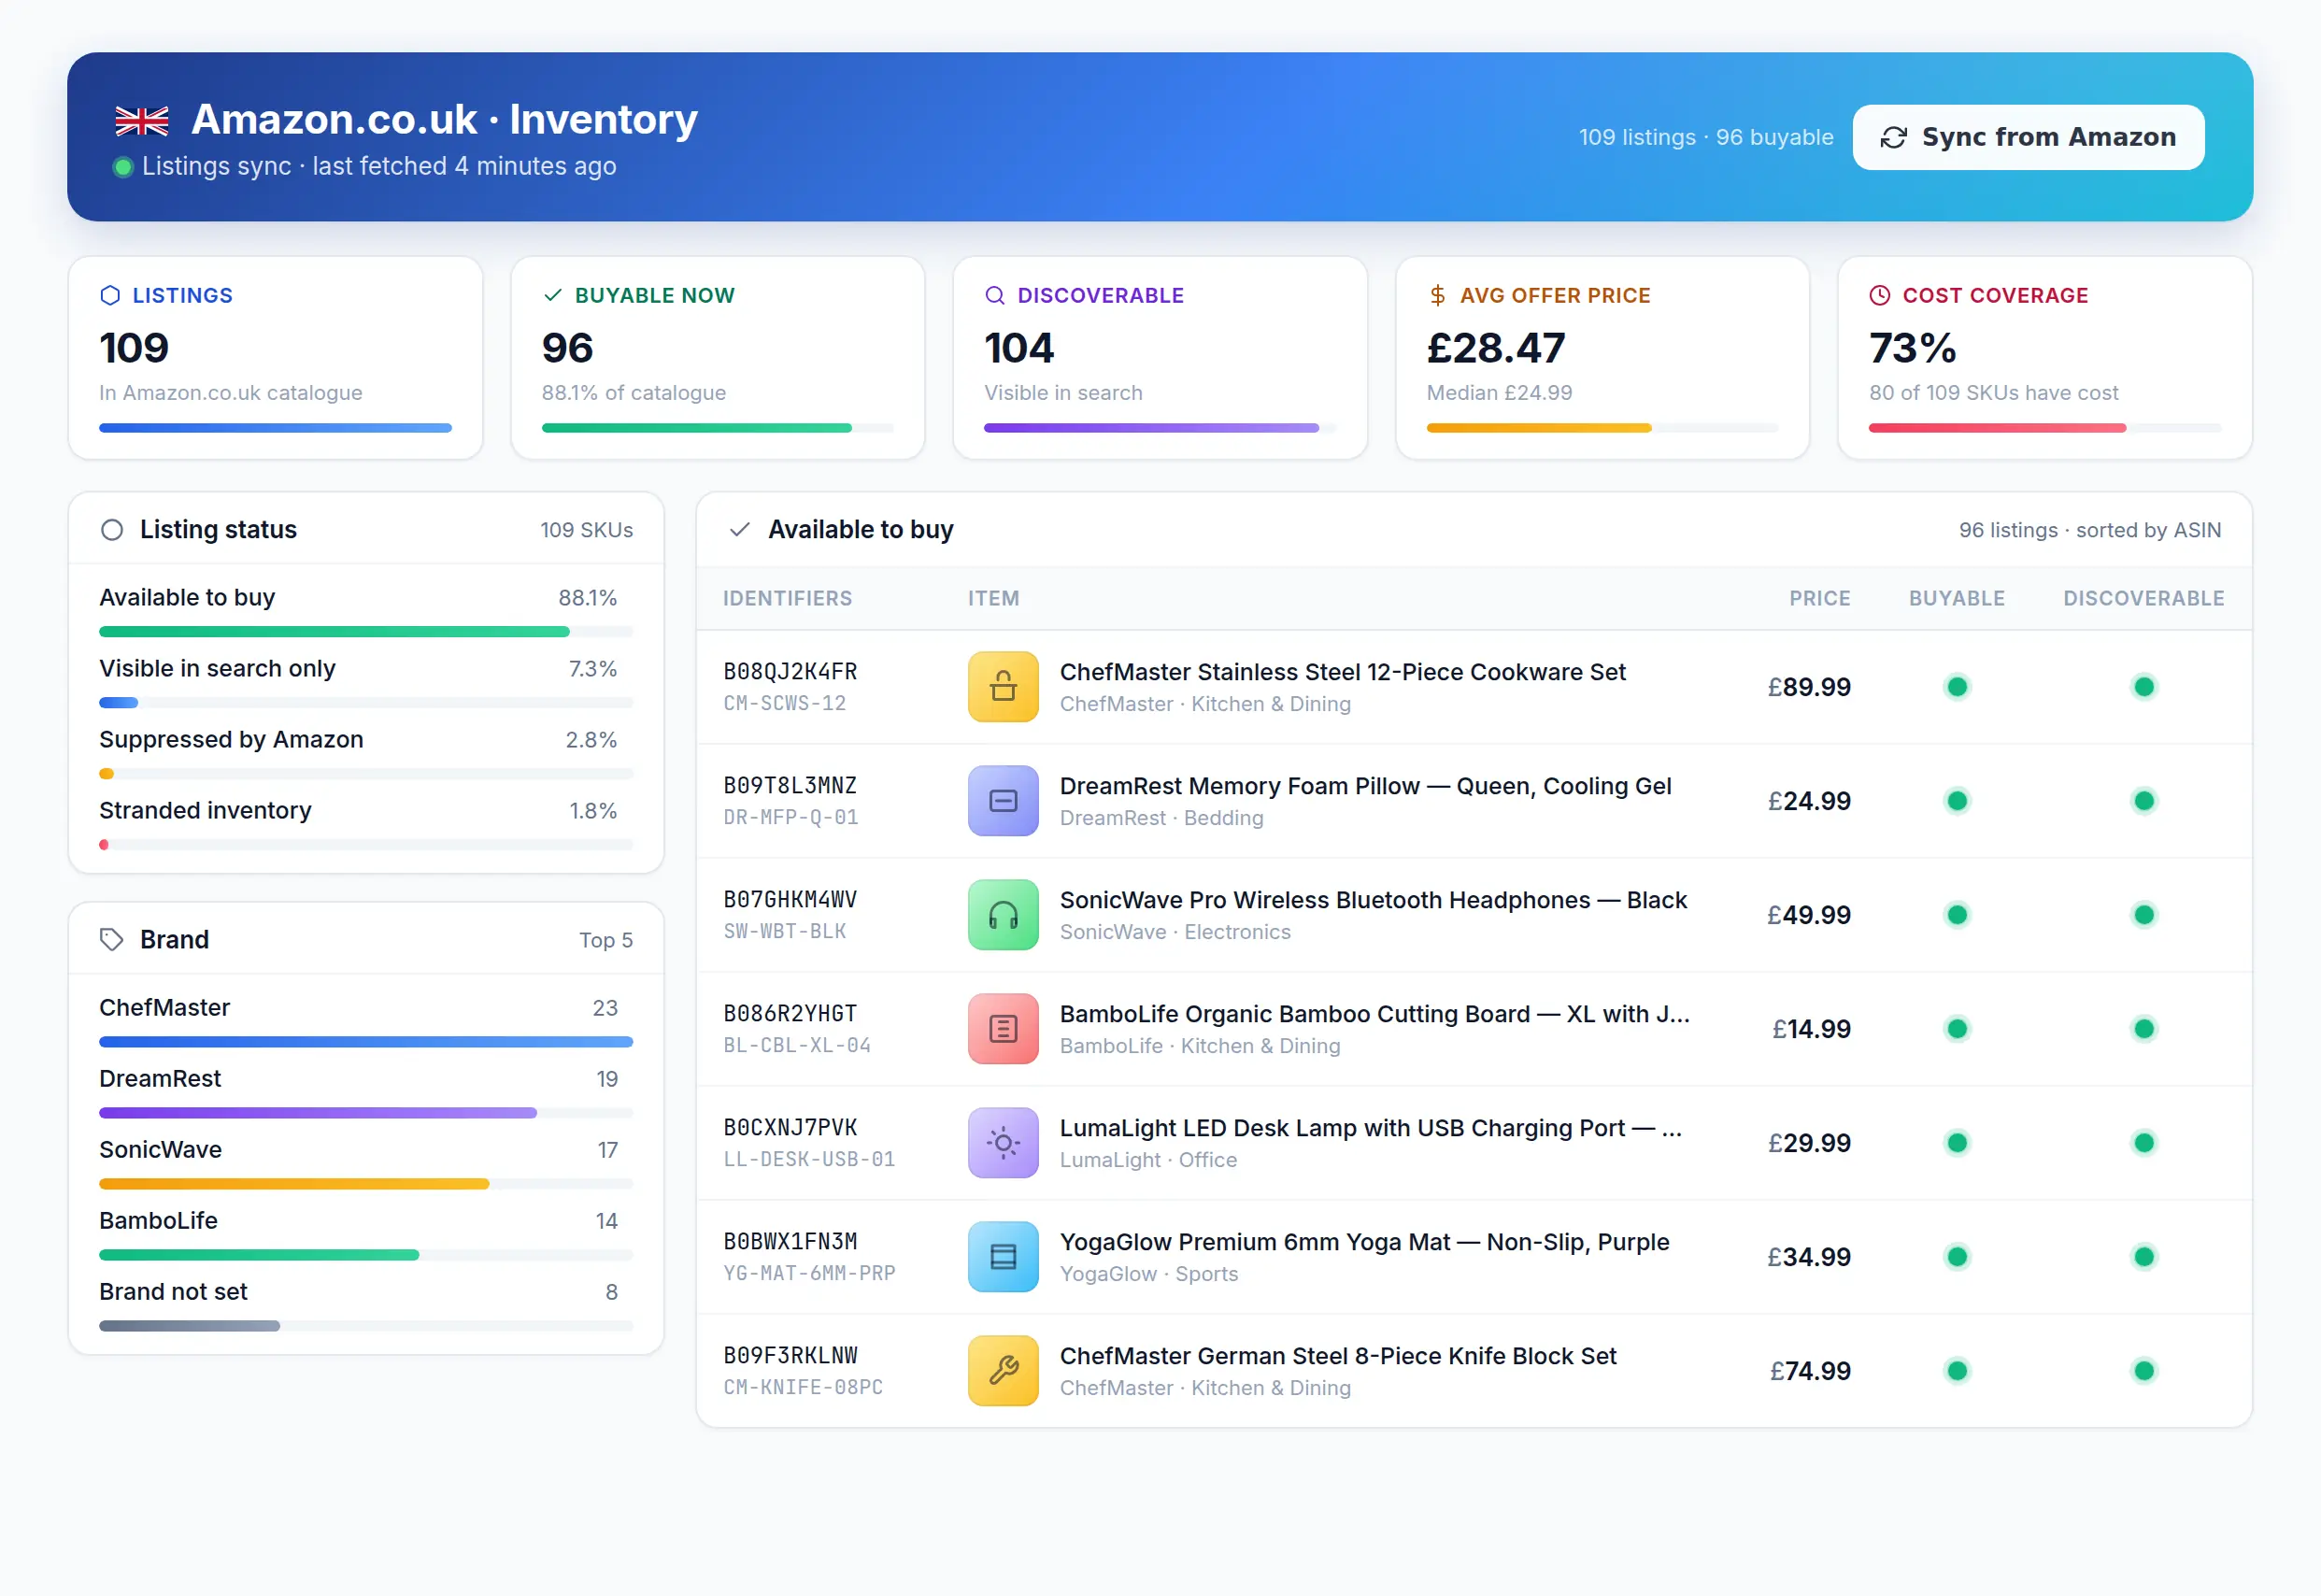Open SonicWave Pro Wireless Bluetooth Headphones title
2321x1596 pixels.
(x=1373, y=900)
